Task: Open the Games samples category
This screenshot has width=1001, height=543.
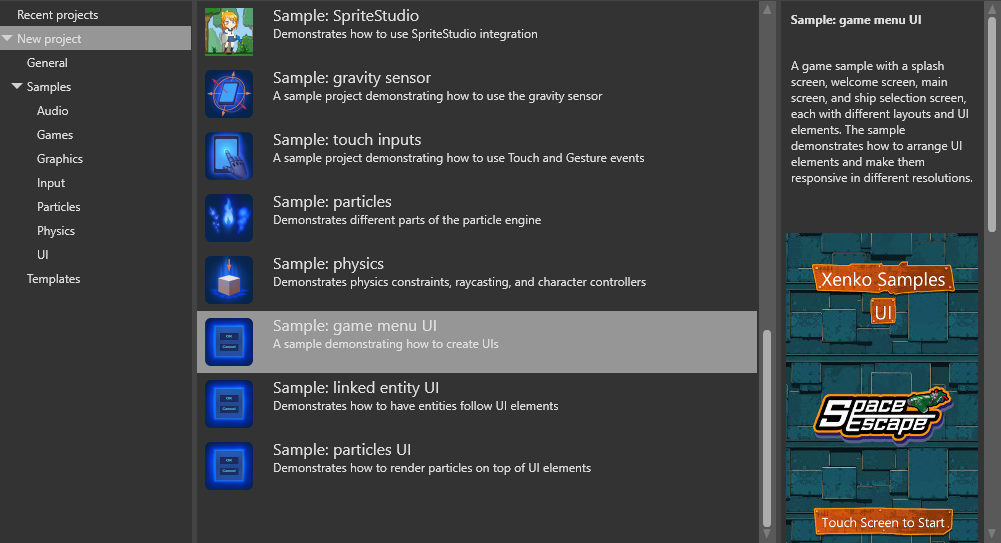Action: click(x=55, y=135)
